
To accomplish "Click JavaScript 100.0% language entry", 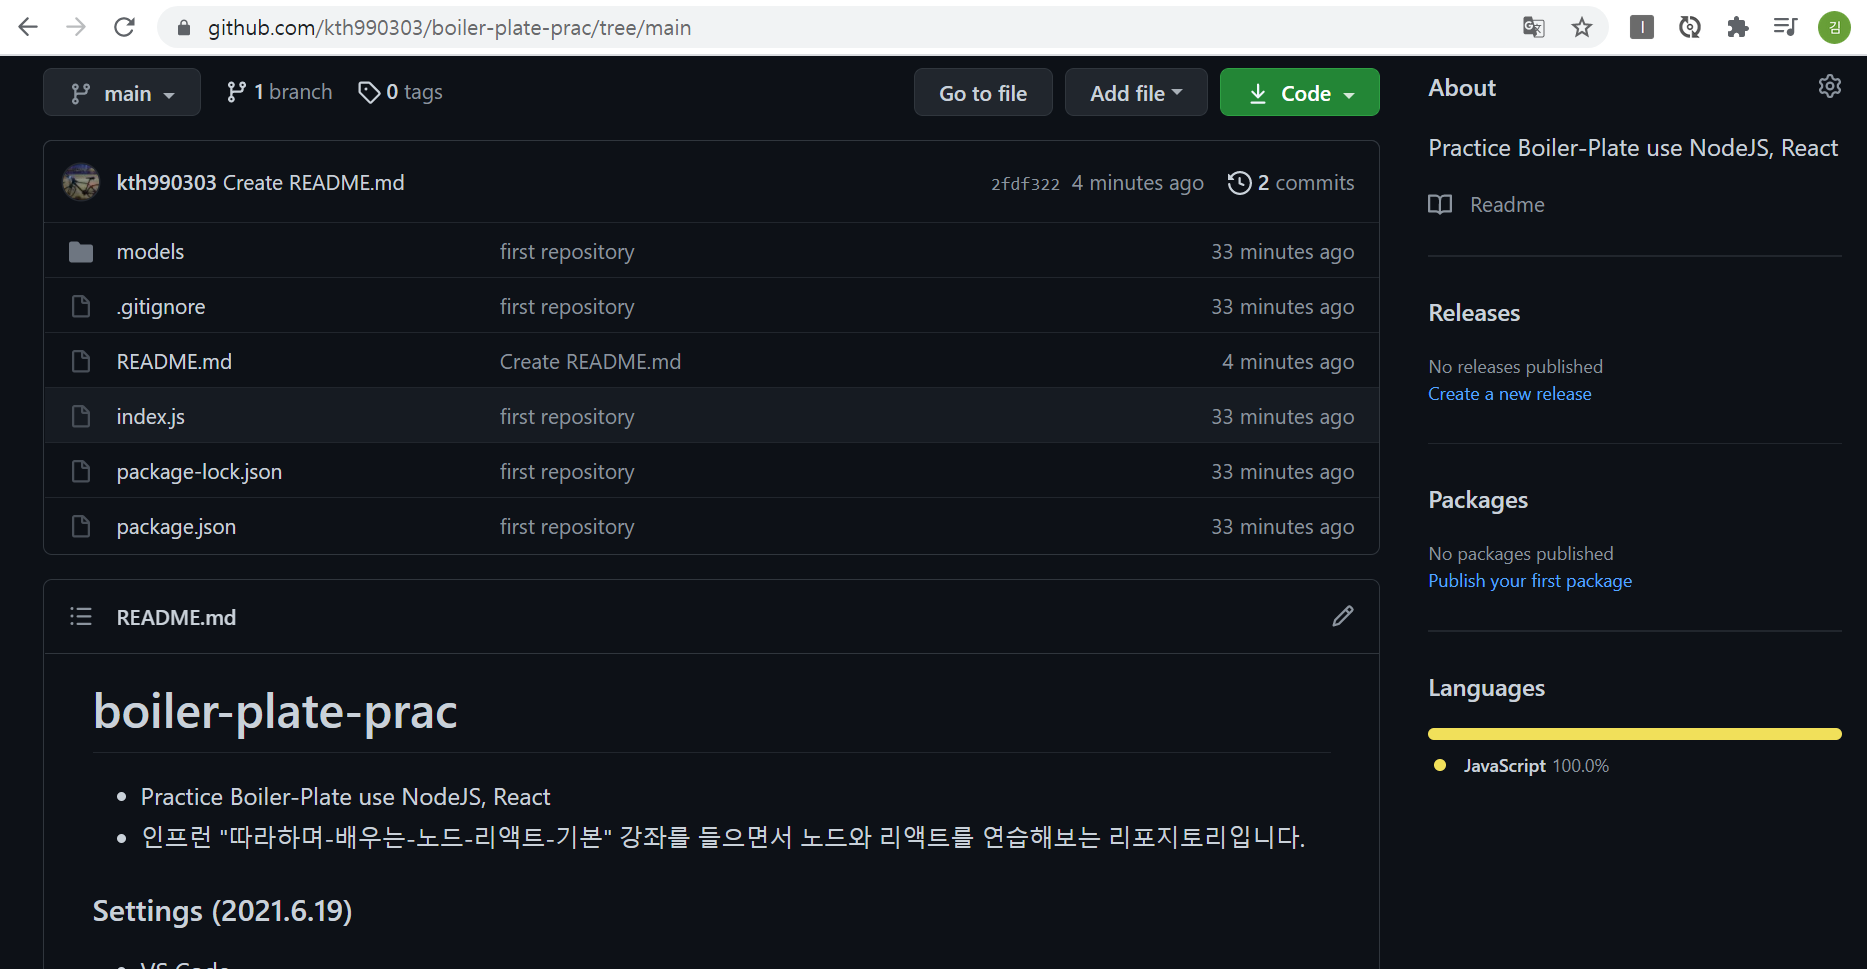I will (x=1522, y=766).
